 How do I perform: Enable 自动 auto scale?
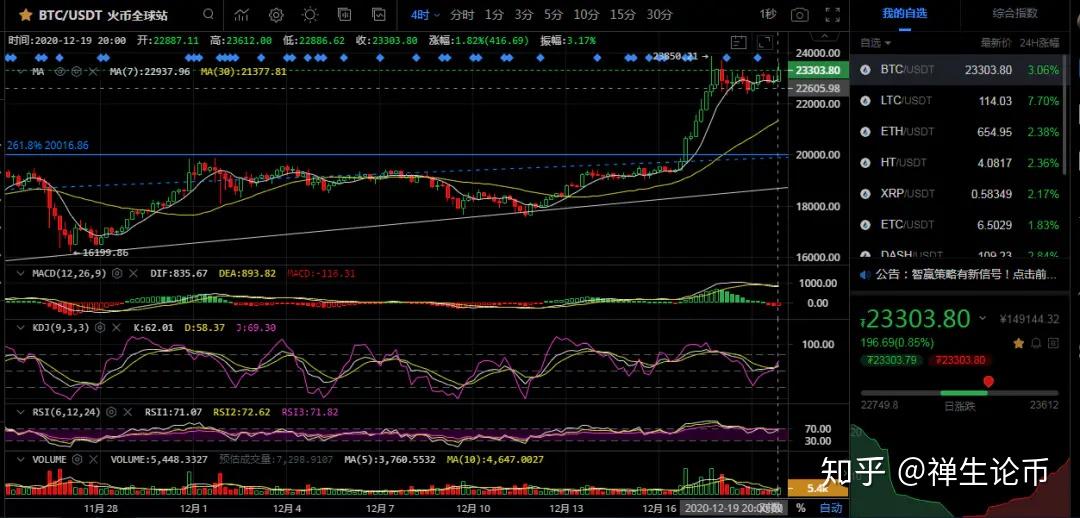831,508
